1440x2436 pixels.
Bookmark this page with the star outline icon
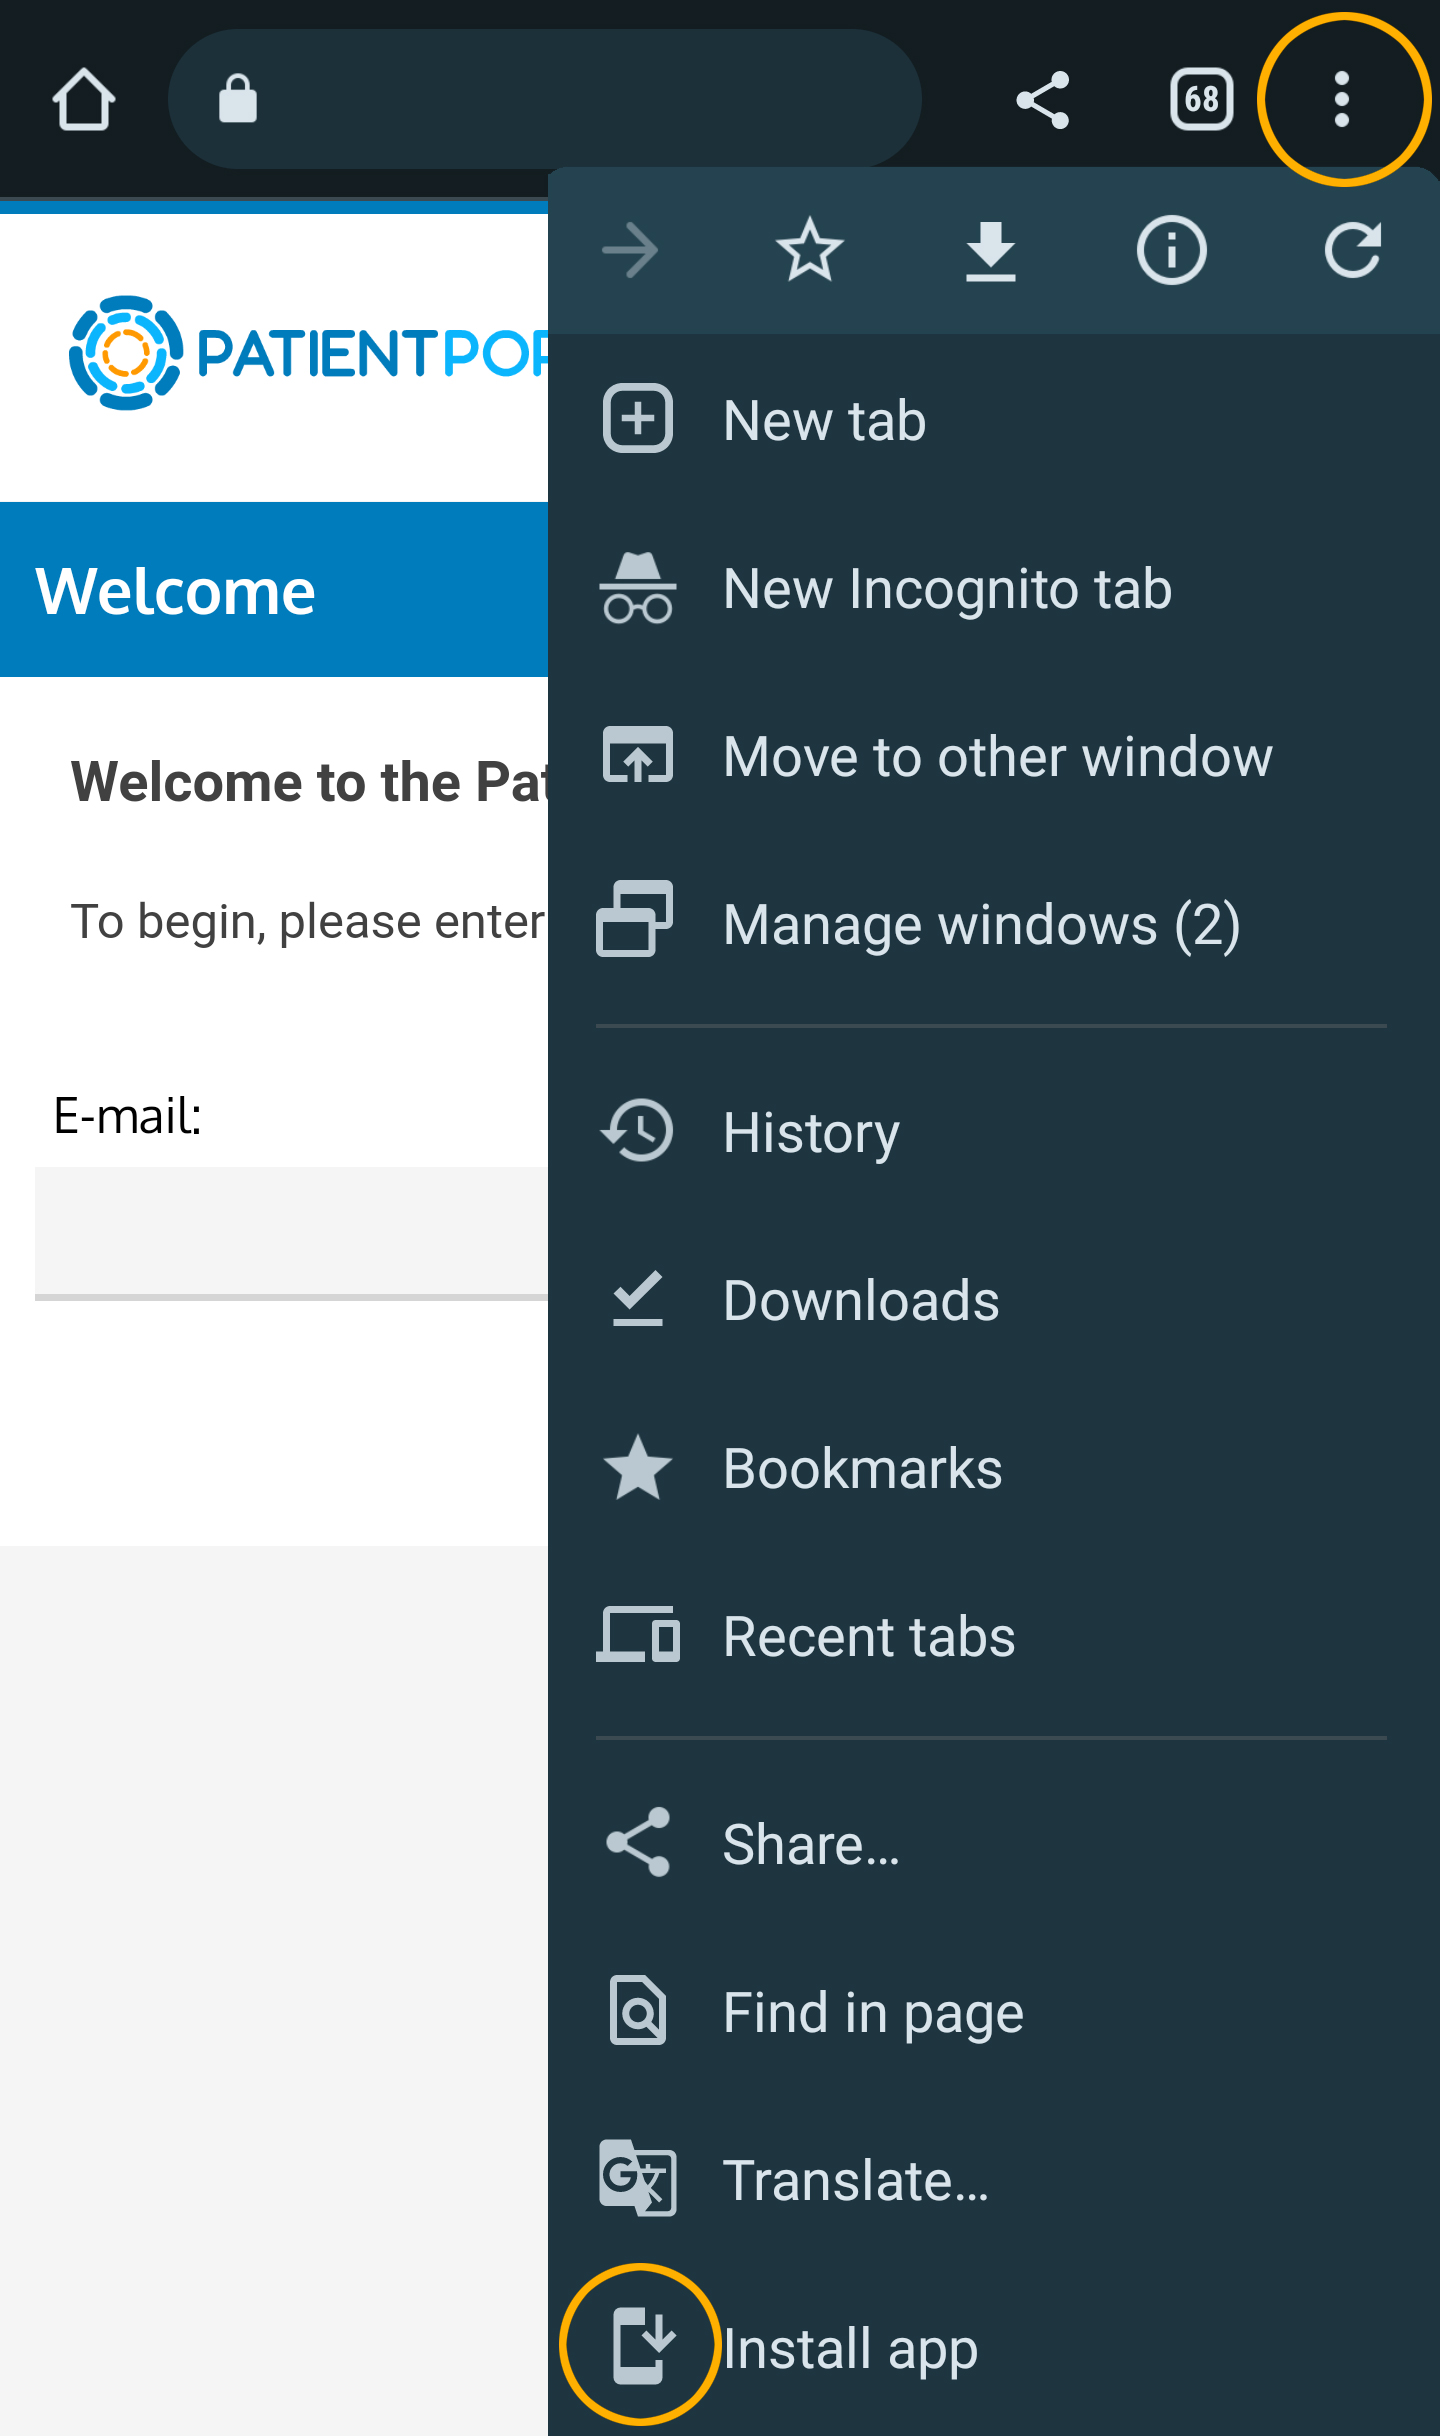pyautogui.click(x=809, y=250)
